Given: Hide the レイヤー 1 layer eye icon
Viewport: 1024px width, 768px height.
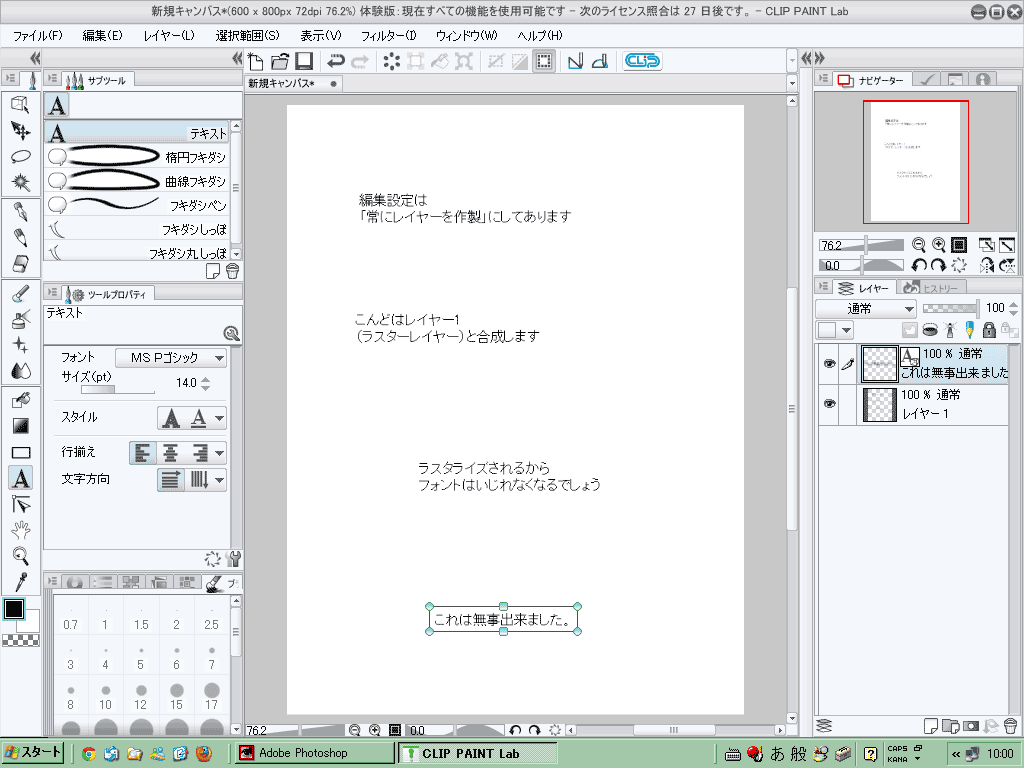Looking at the screenshot, I should pyautogui.click(x=828, y=403).
